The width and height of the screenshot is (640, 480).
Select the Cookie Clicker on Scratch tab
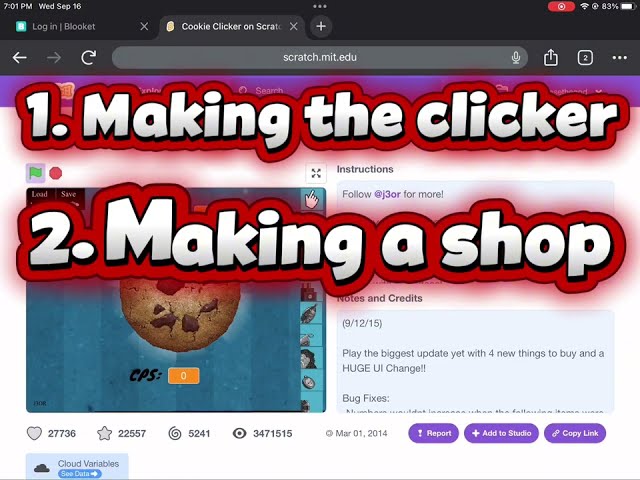(231, 27)
